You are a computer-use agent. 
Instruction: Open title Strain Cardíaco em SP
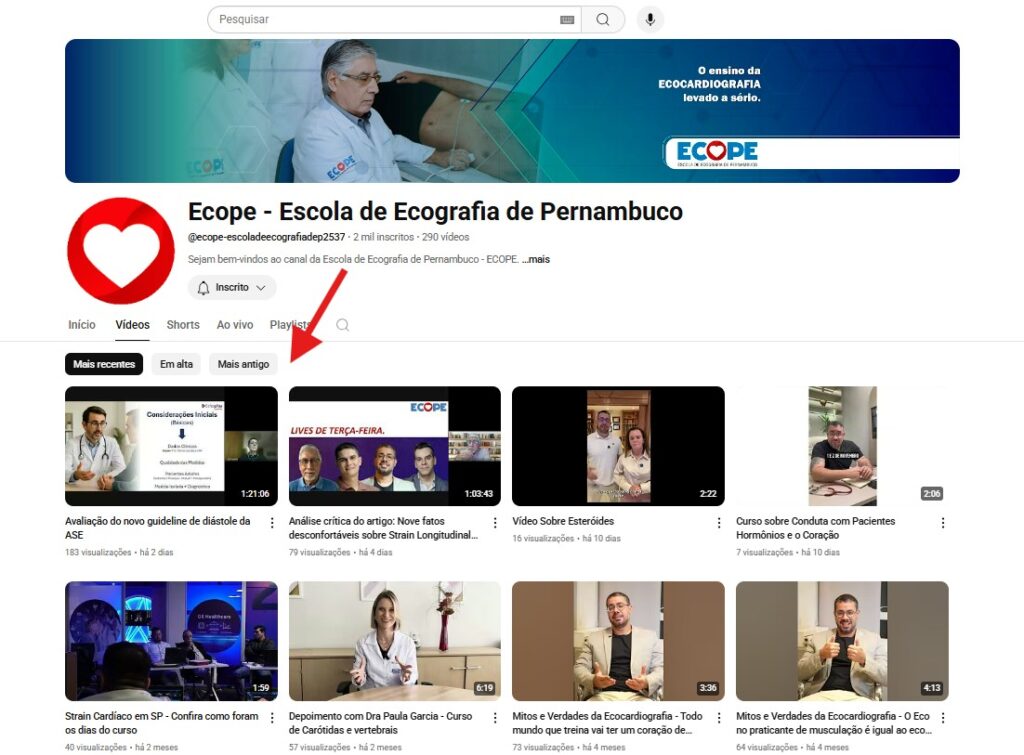point(161,723)
